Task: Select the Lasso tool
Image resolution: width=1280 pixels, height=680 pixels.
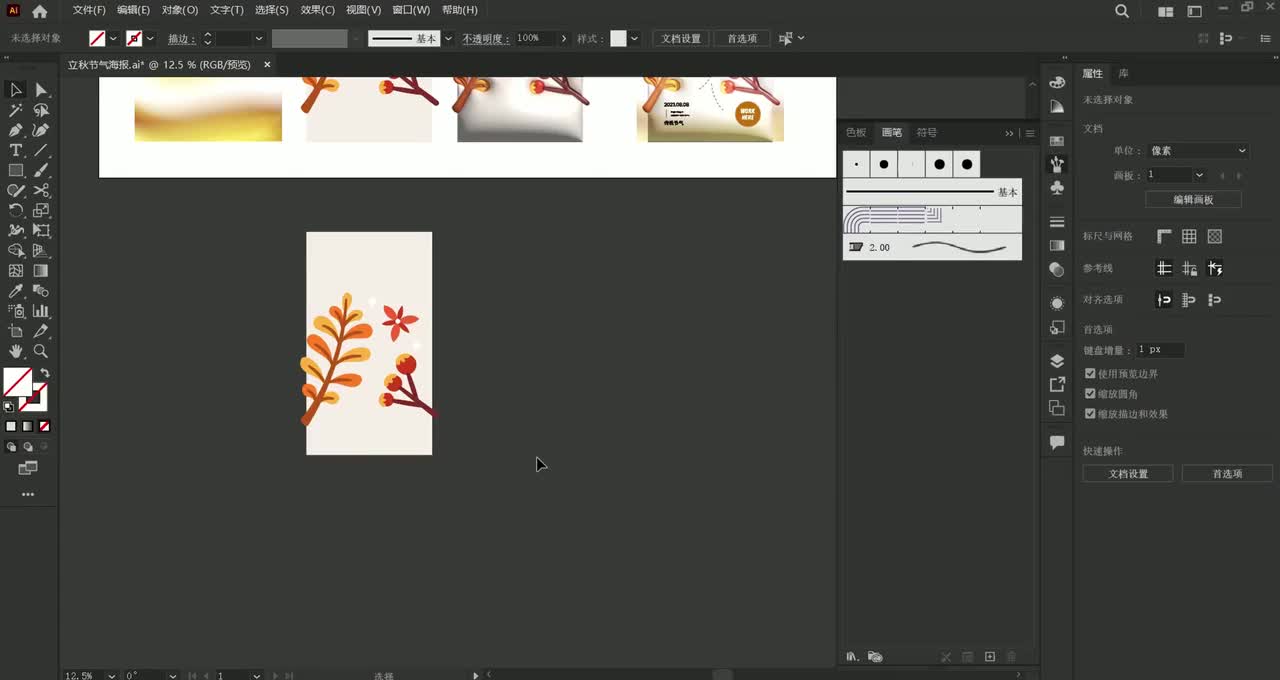Action: tap(41, 110)
